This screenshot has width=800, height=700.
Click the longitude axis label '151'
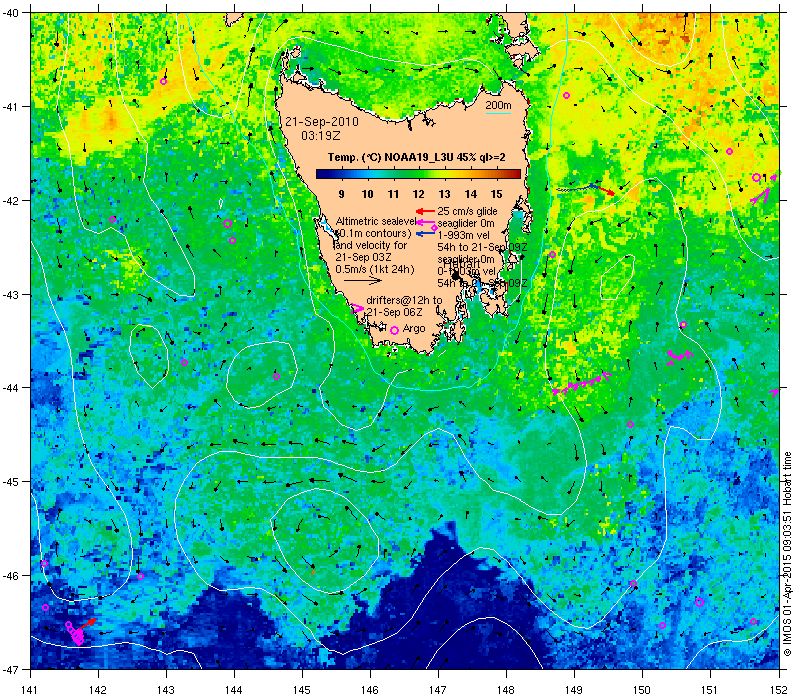pyautogui.click(x=710, y=690)
